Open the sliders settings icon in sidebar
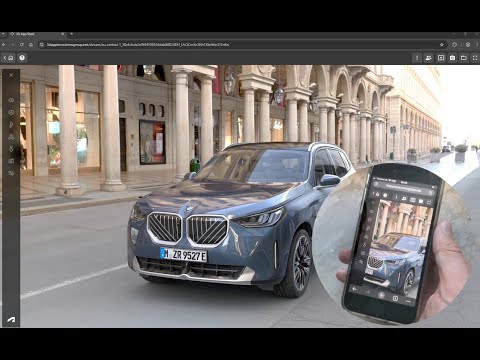Image resolution: width=480 pixels, height=360 pixels. 11,173
